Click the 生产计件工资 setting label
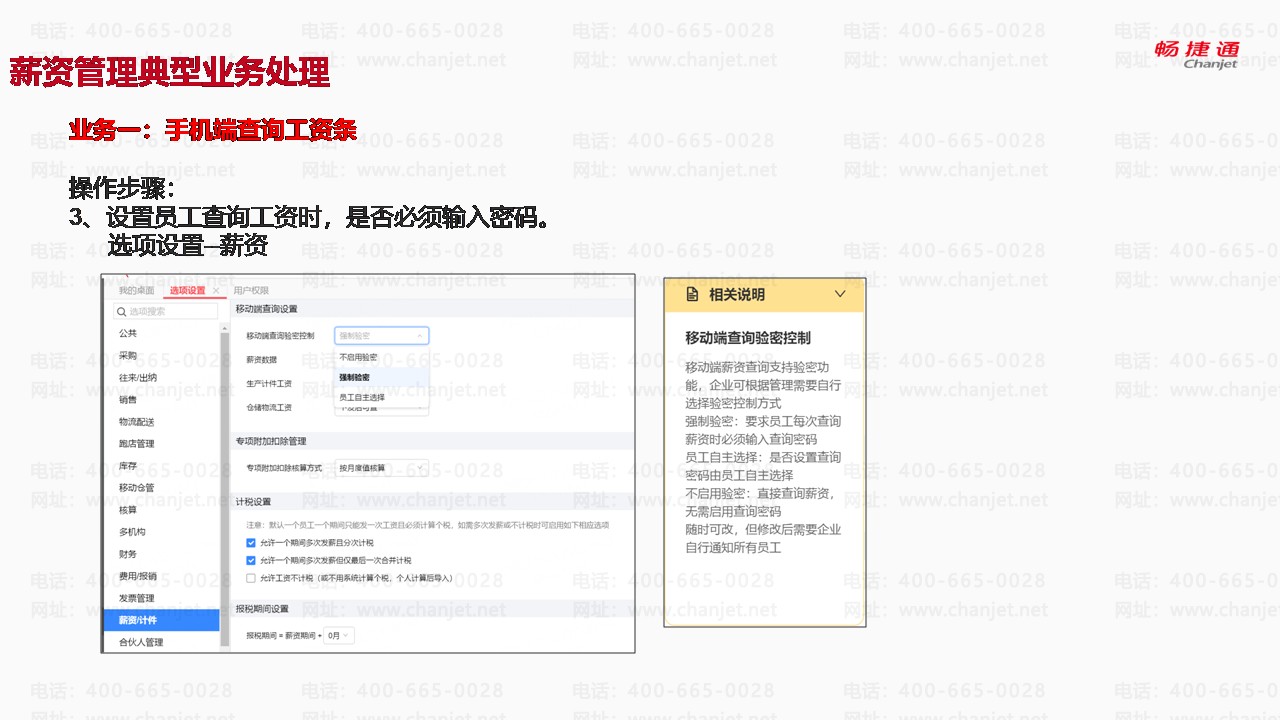 coord(269,384)
